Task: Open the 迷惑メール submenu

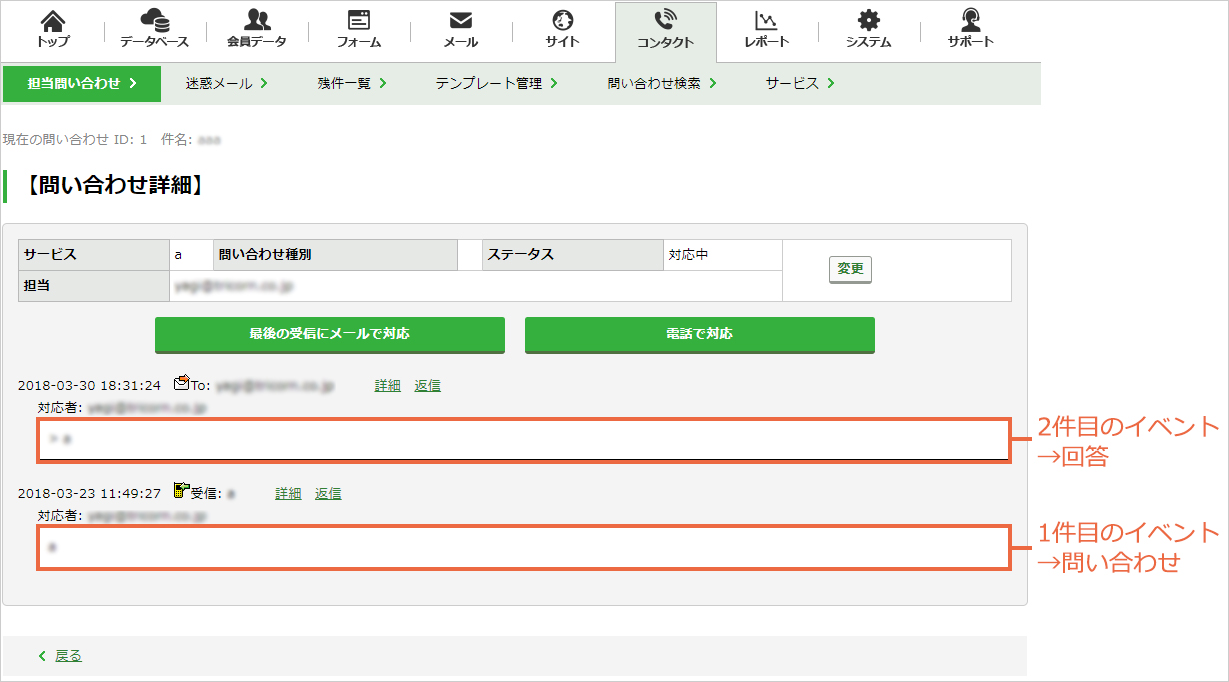Action: tap(227, 84)
